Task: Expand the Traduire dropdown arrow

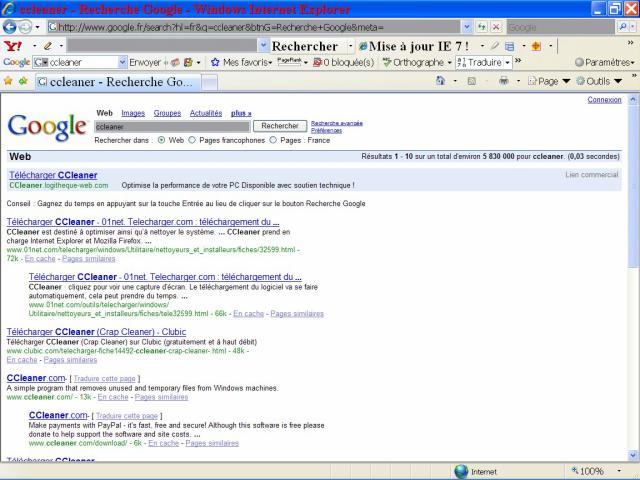Action: 507,63
